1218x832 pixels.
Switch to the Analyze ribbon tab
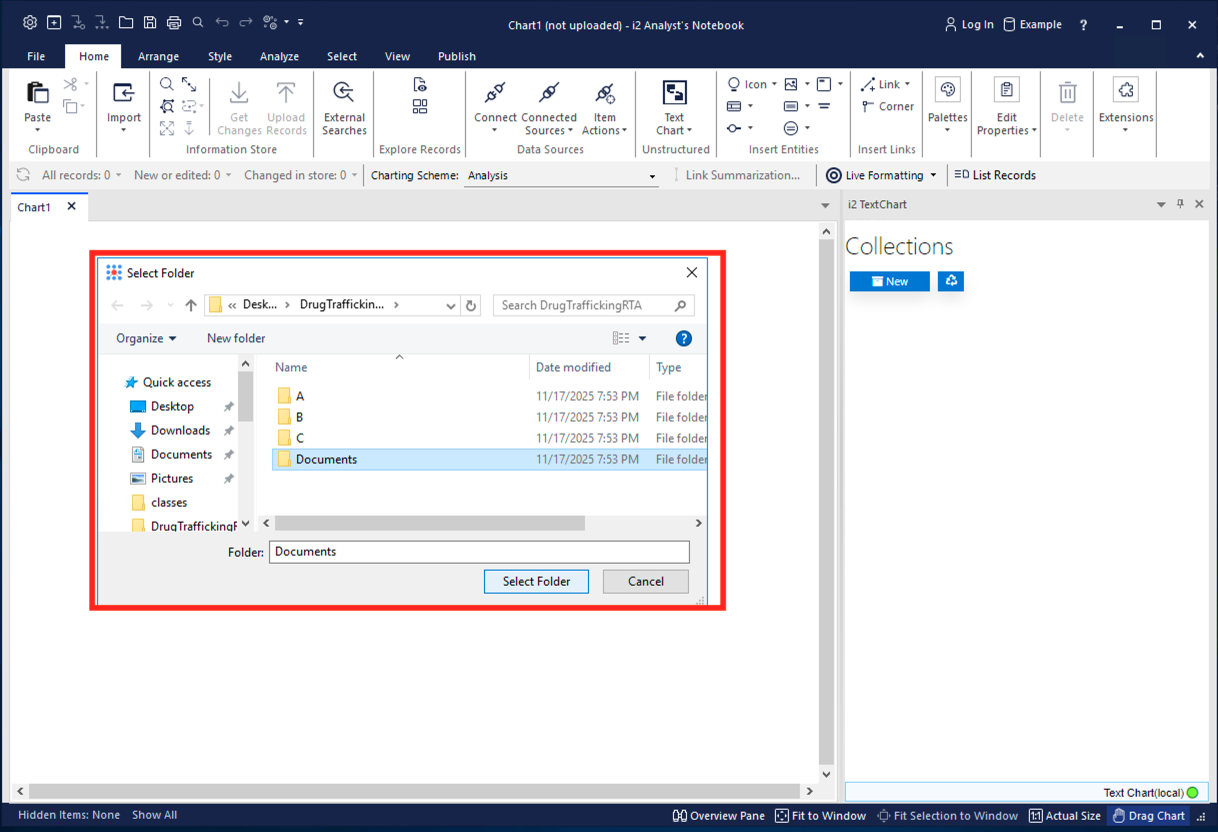pos(280,57)
